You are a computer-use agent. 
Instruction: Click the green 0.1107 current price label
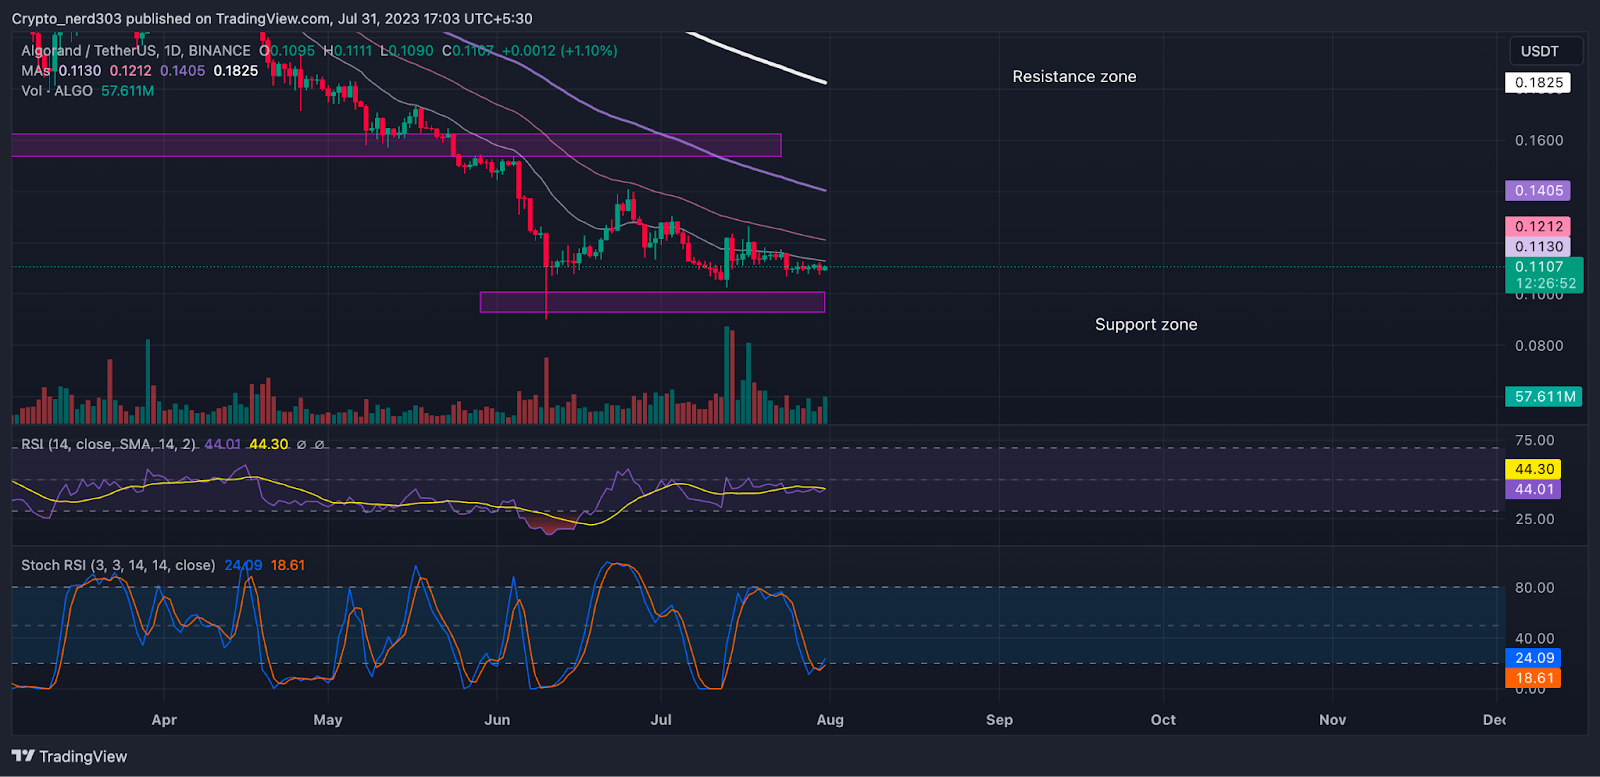point(1538,267)
